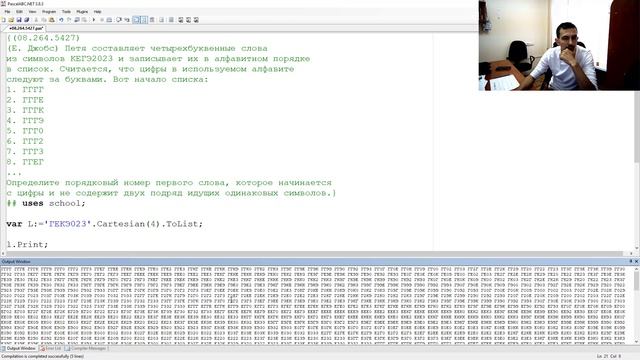Click the toolbar icon right of highlighted toggles

[152, 20]
